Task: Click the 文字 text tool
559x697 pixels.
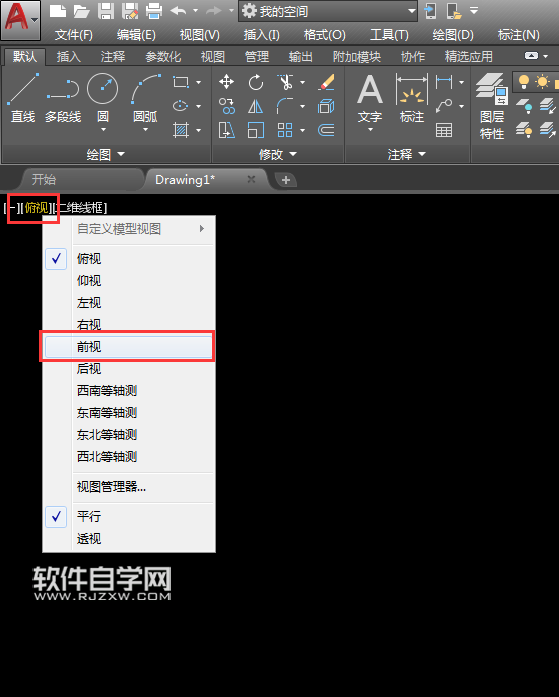Action: 370,98
